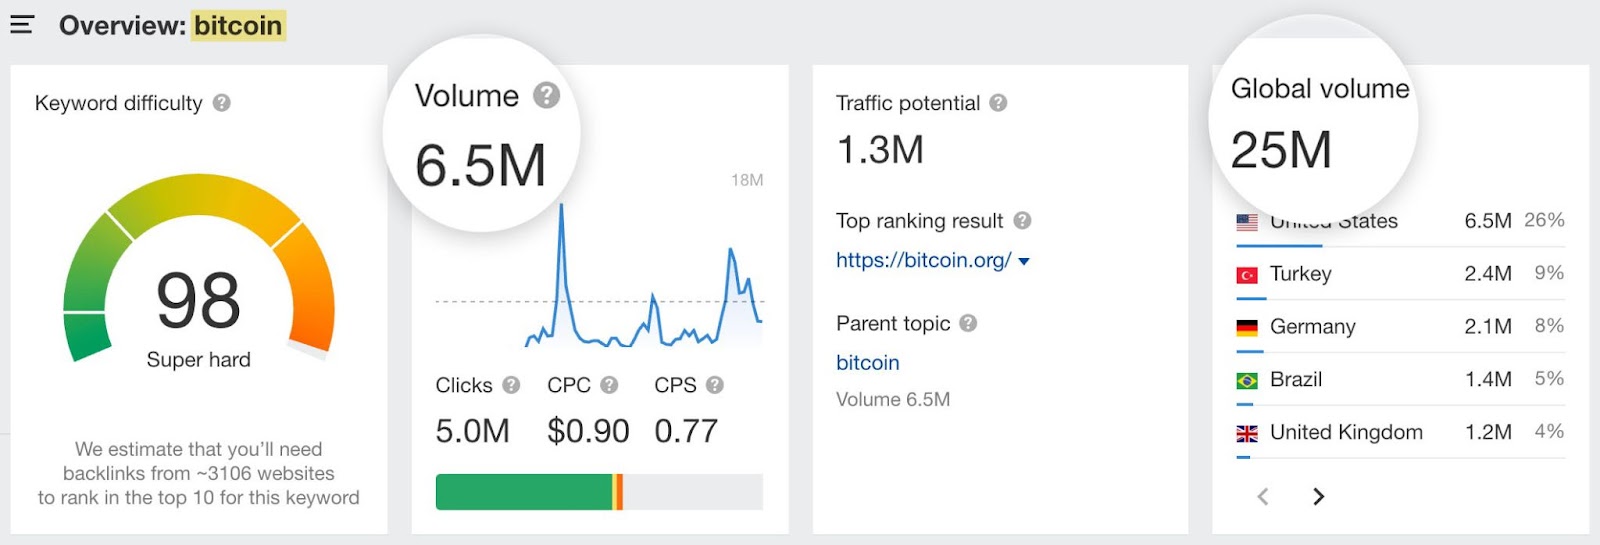This screenshot has width=1600, height=545.
Task: Open the https://bitcoin.org/ top result link
Action: click(x=923, y=261)
